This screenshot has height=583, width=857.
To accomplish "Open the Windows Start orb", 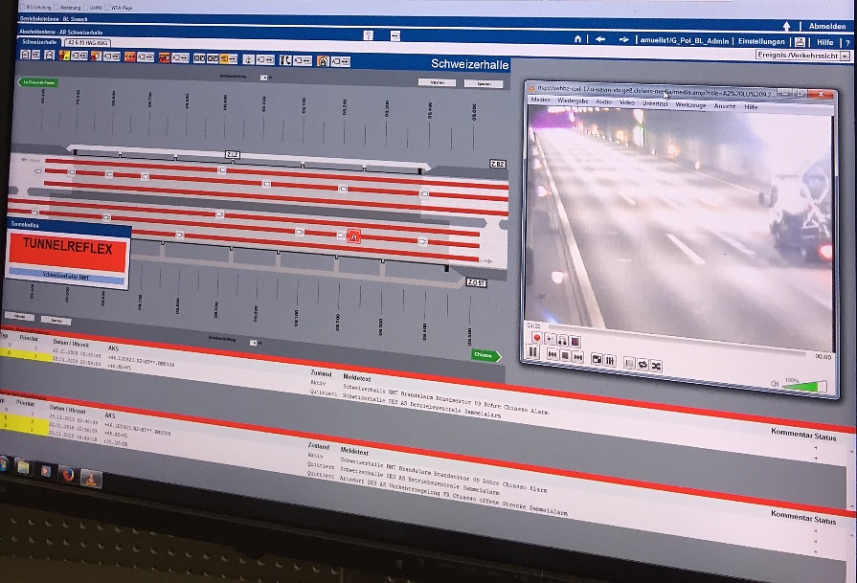I will (x=4, y=464).
